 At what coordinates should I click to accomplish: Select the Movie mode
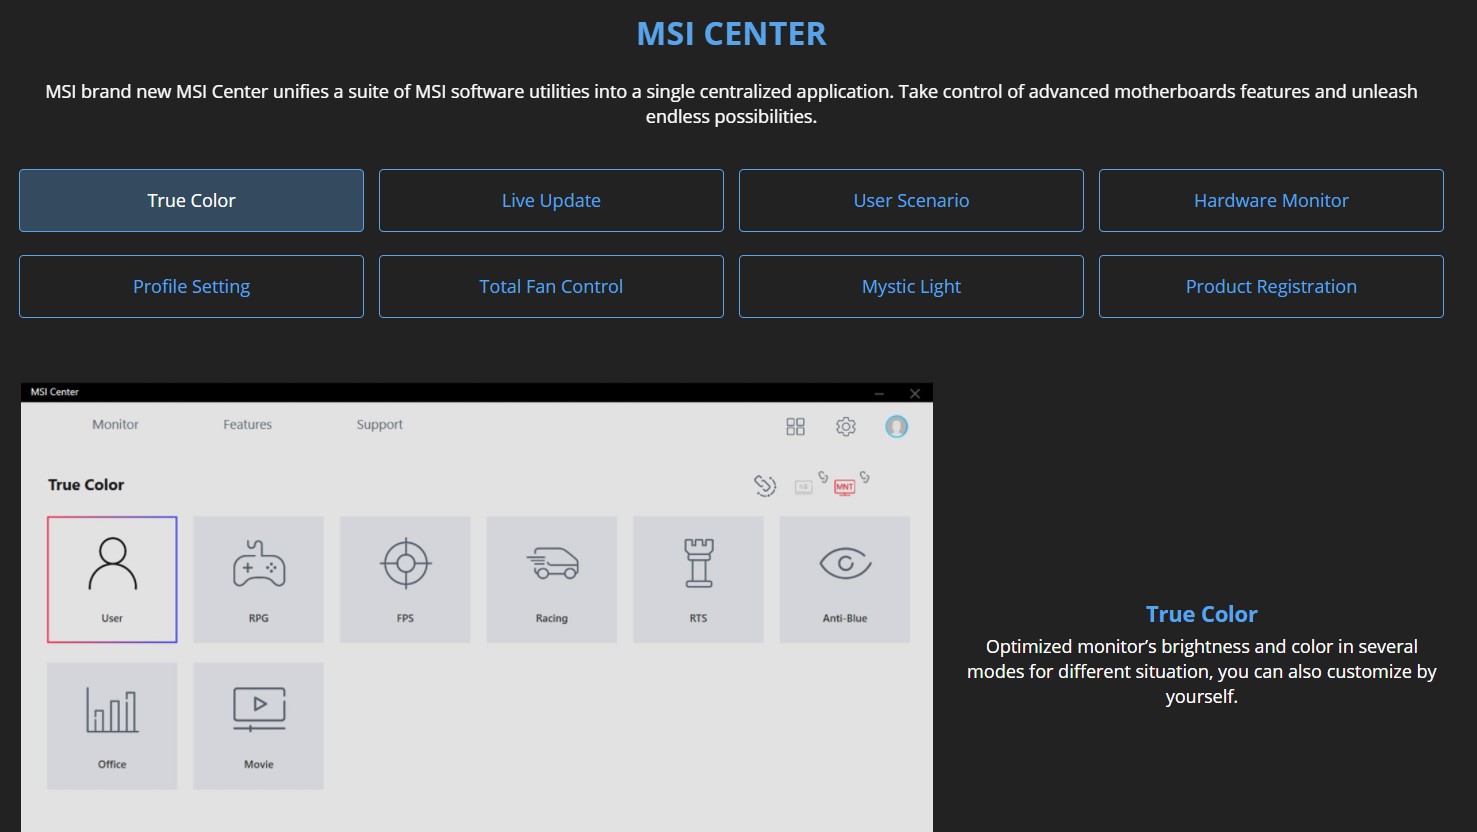point(258,725)
